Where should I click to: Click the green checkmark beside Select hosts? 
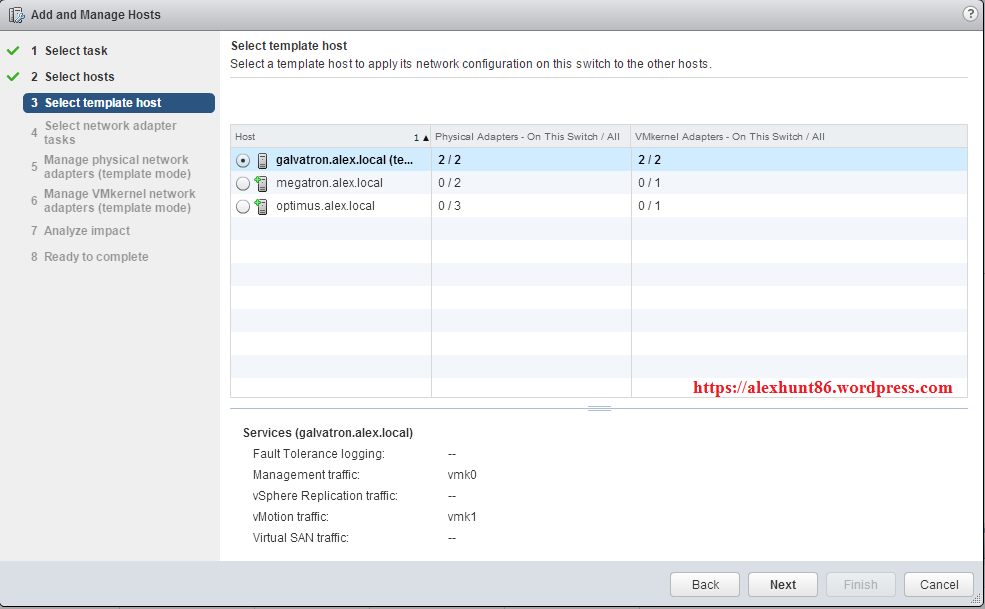click(x=13, y=77)
